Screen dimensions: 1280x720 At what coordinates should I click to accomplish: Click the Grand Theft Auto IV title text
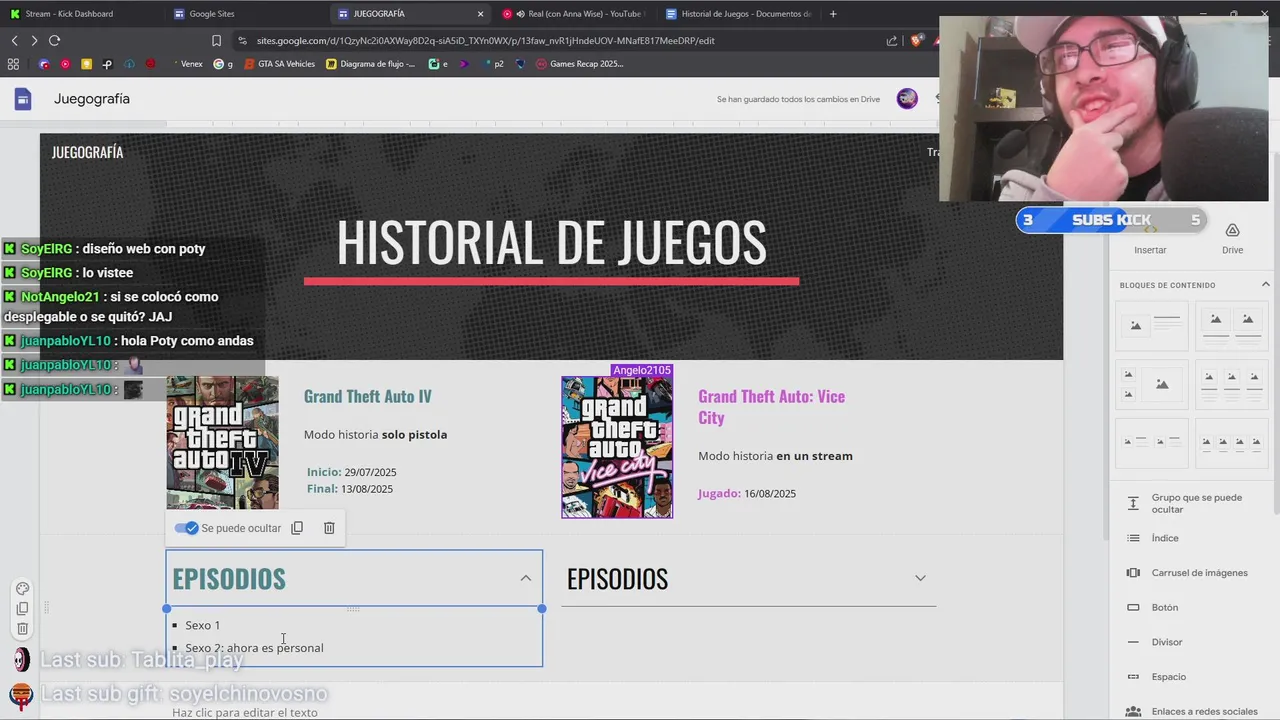(368, 396)
